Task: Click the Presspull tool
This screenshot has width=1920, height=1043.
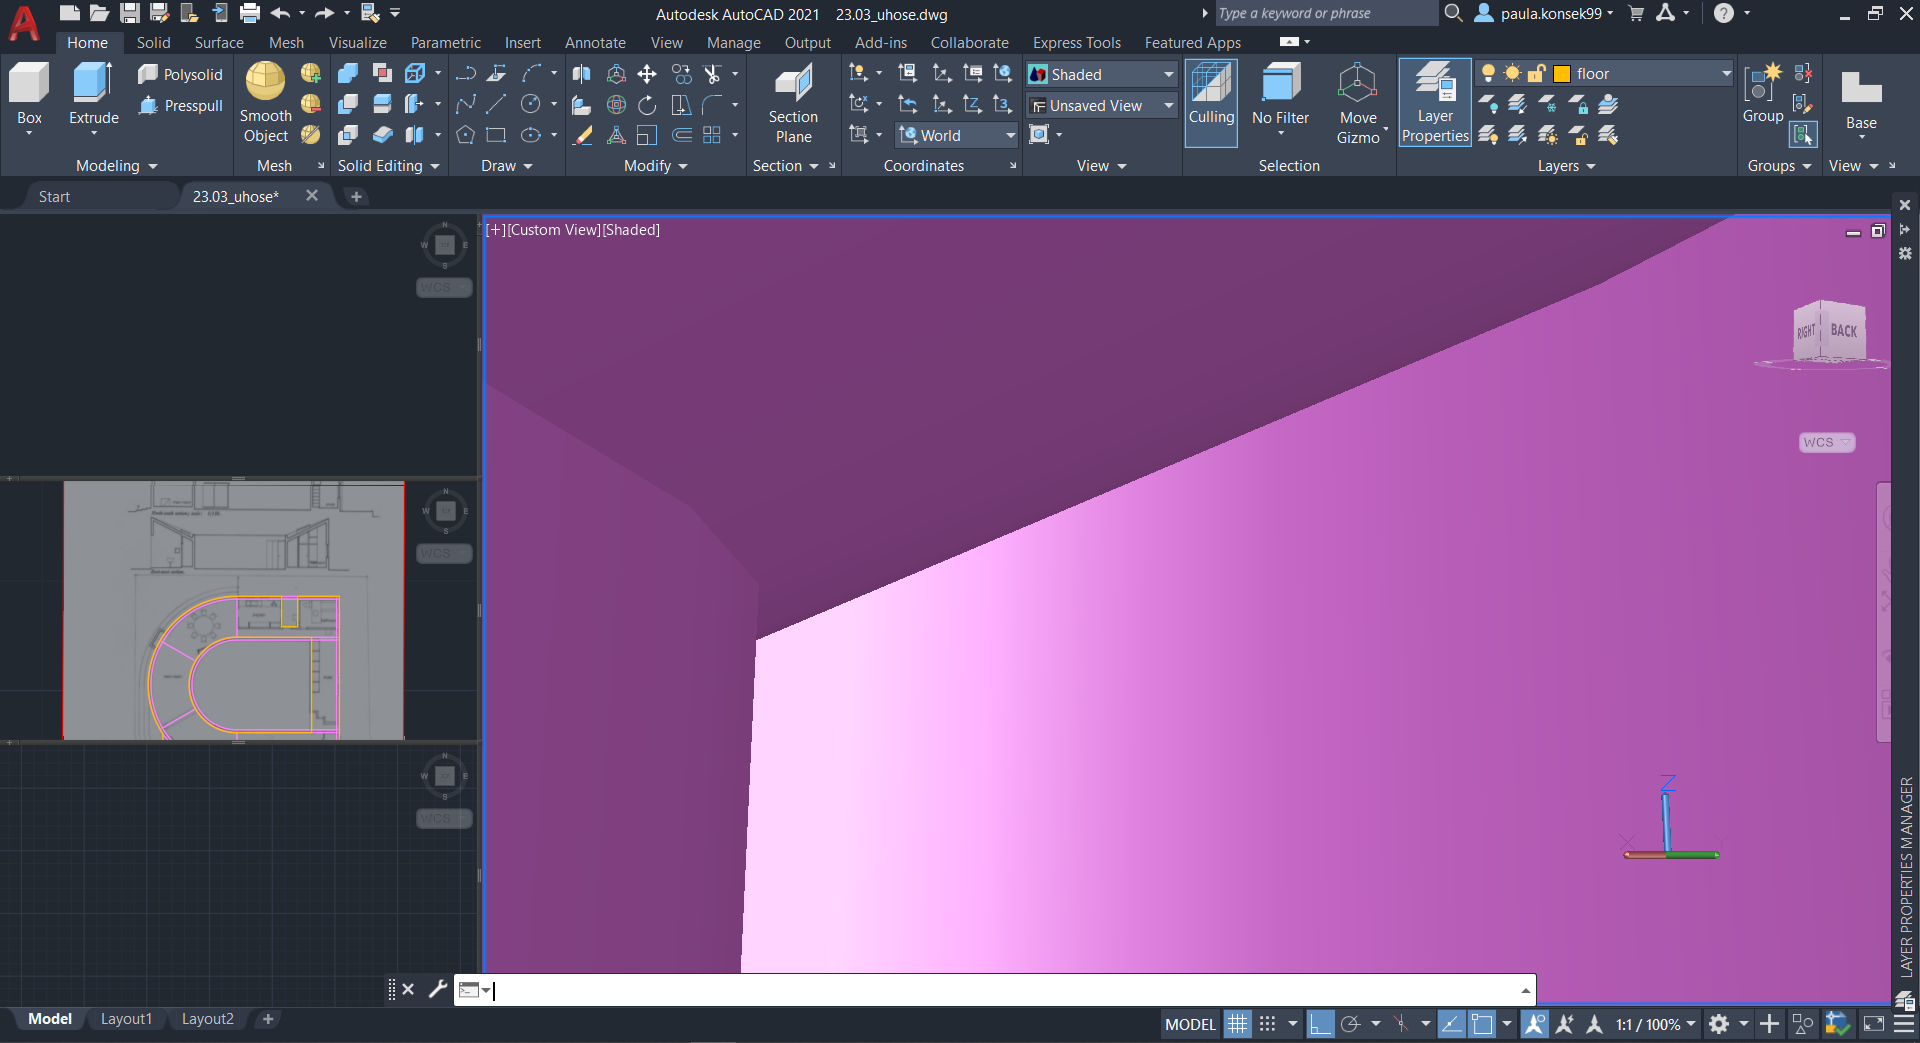Action: [180, 105]
